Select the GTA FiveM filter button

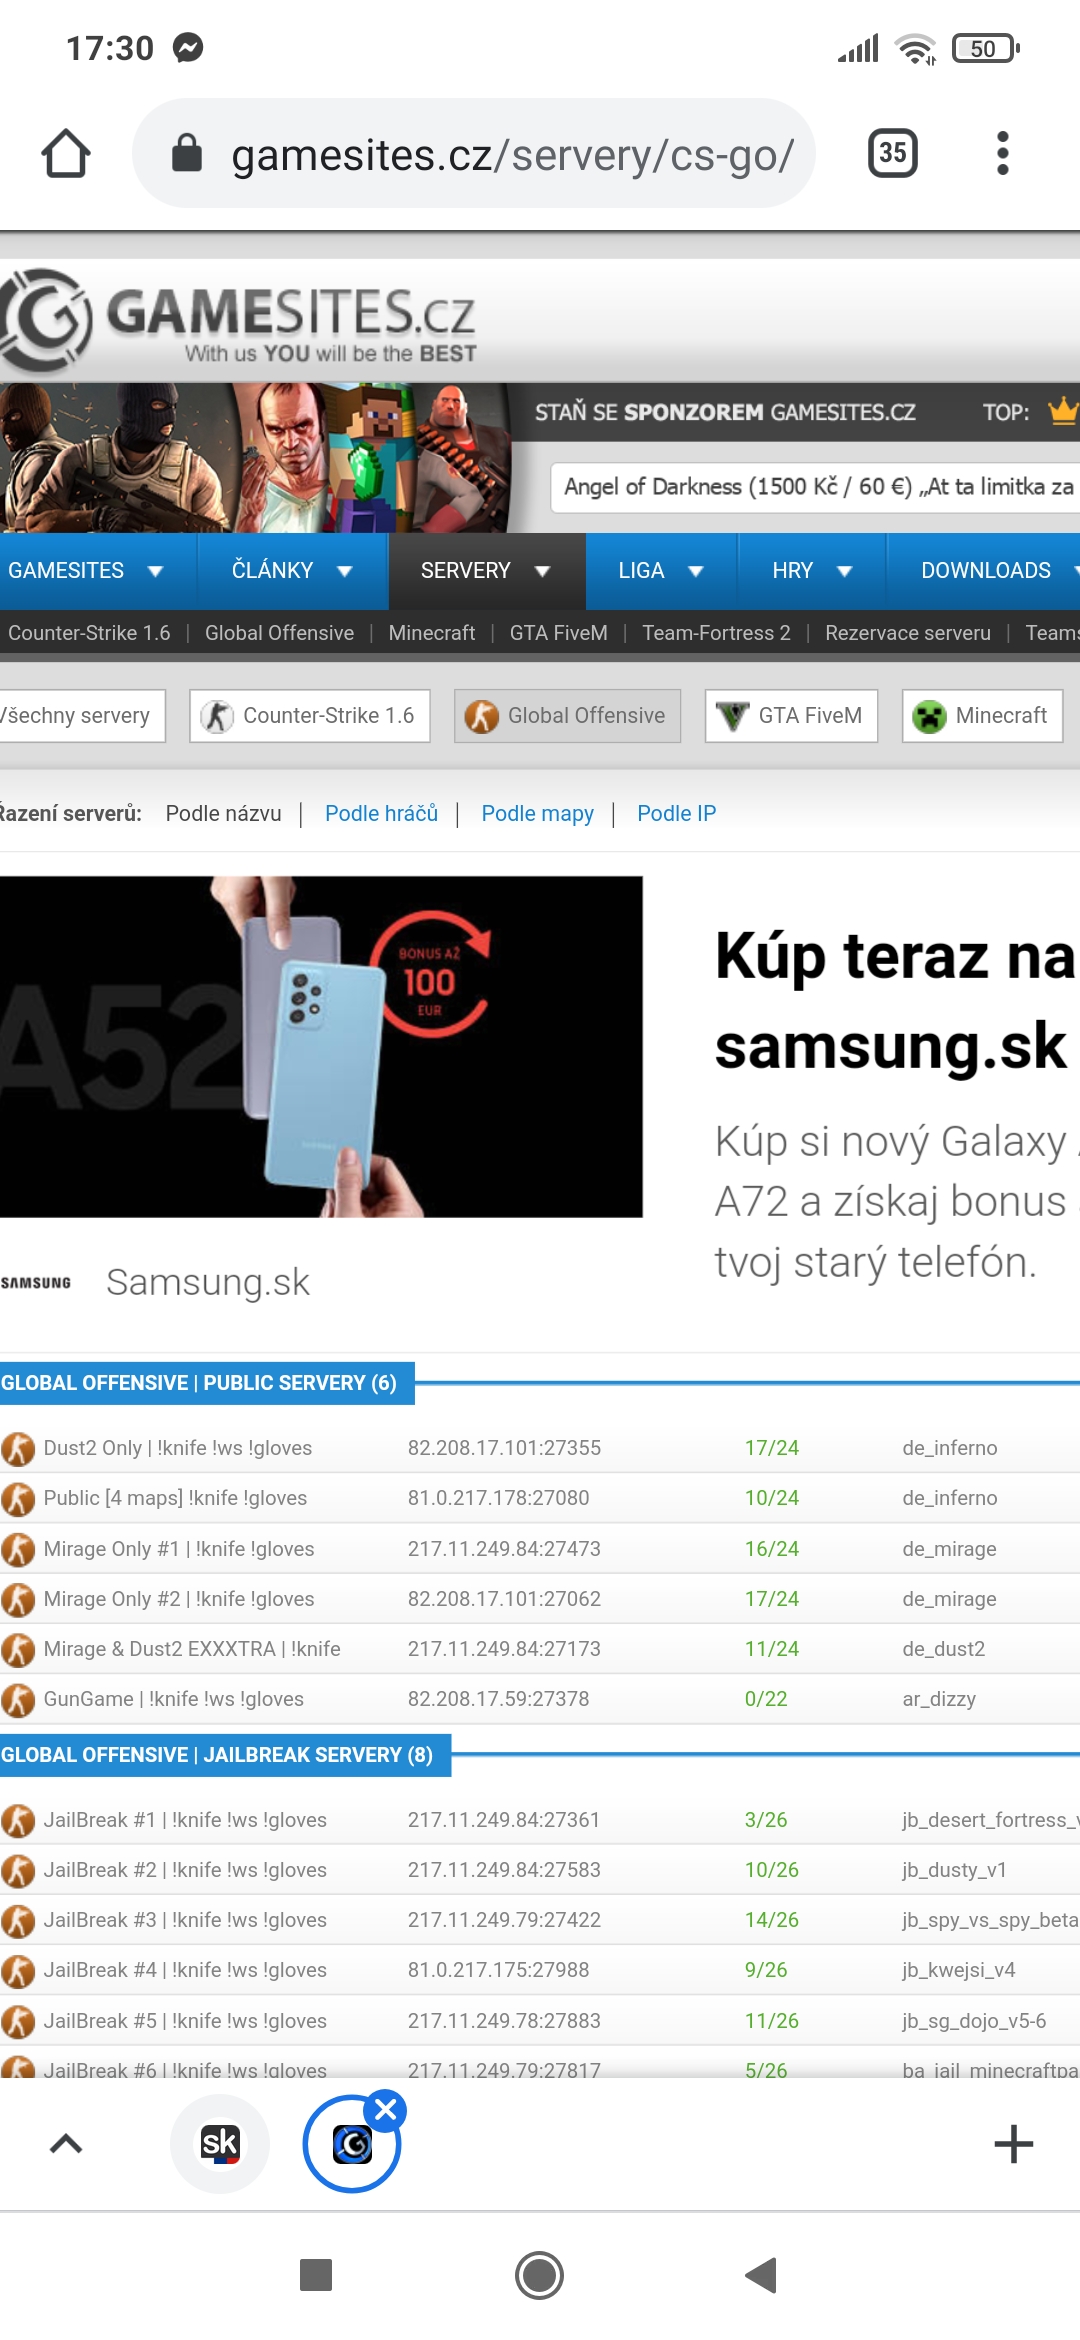(791, 716)
